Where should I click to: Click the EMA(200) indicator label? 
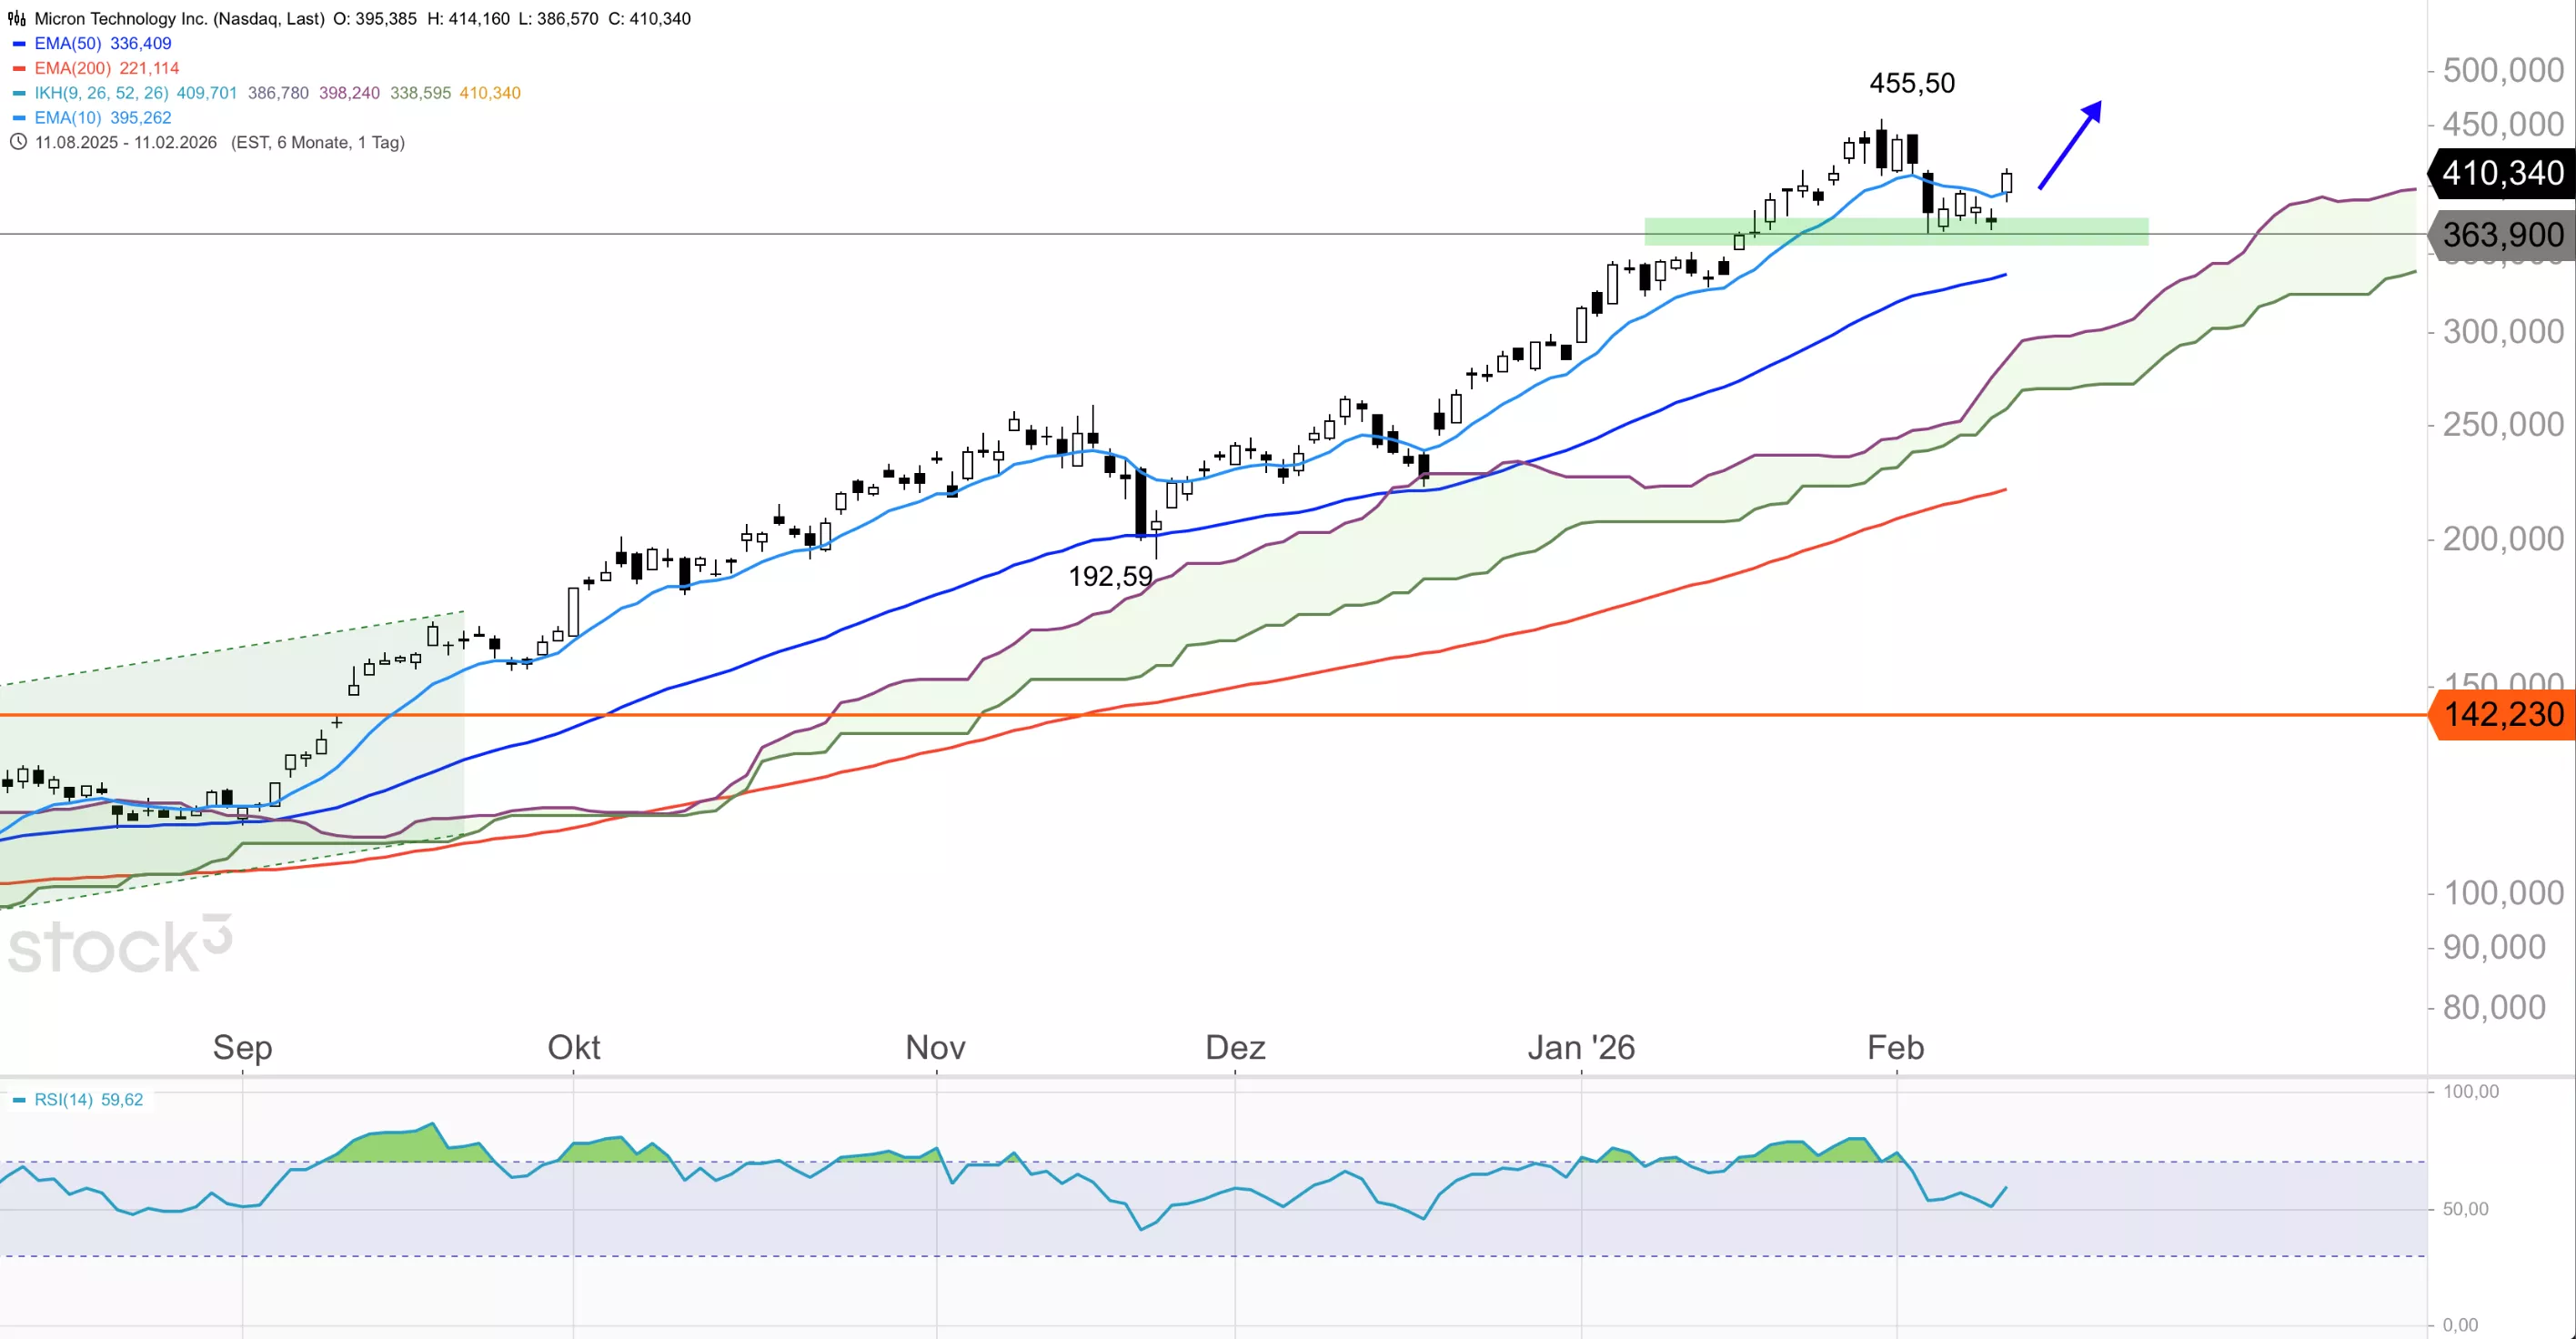pyautogui.click(x=73, y=69)
